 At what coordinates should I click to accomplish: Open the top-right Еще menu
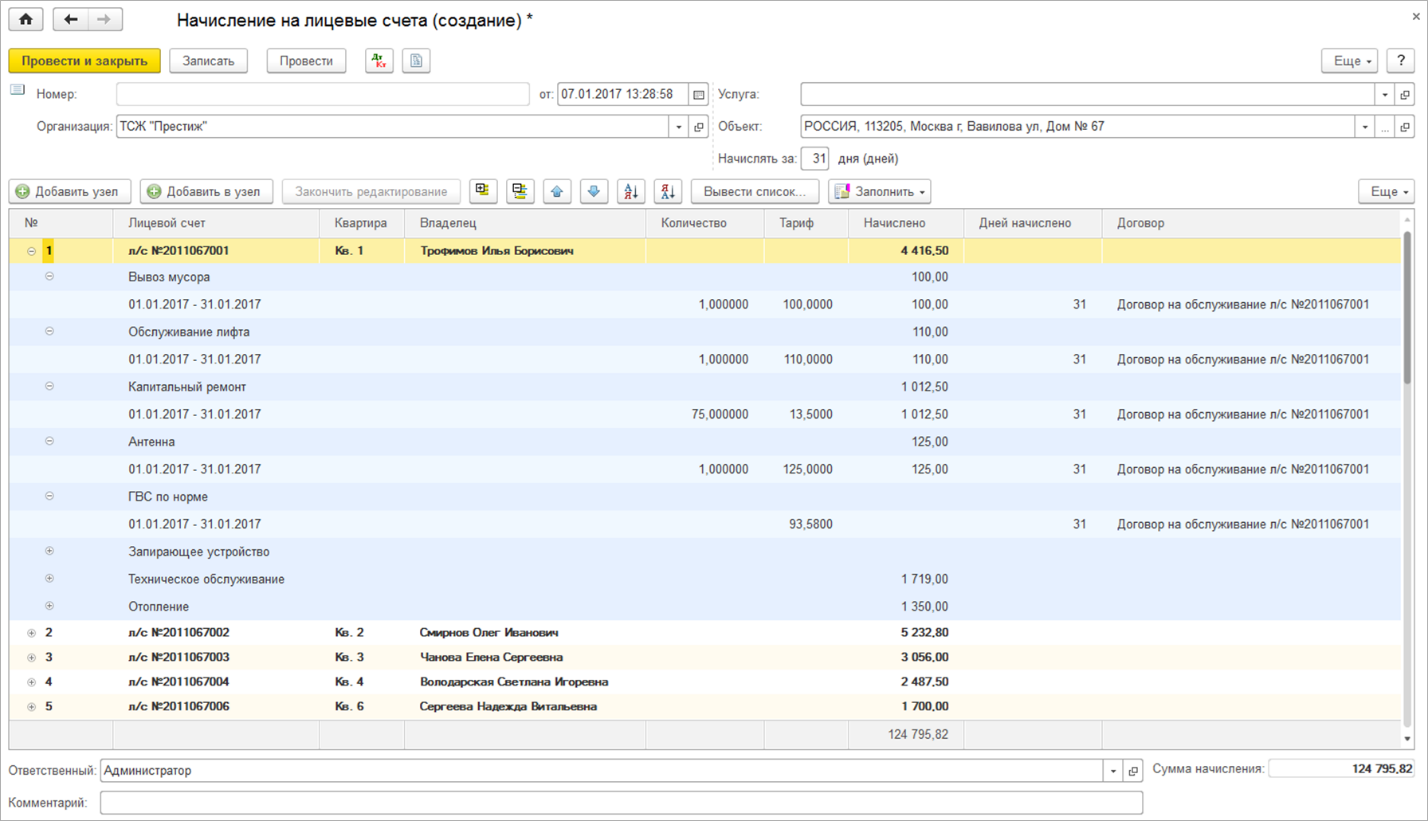pyautogui.click(x=1349, y=61)
